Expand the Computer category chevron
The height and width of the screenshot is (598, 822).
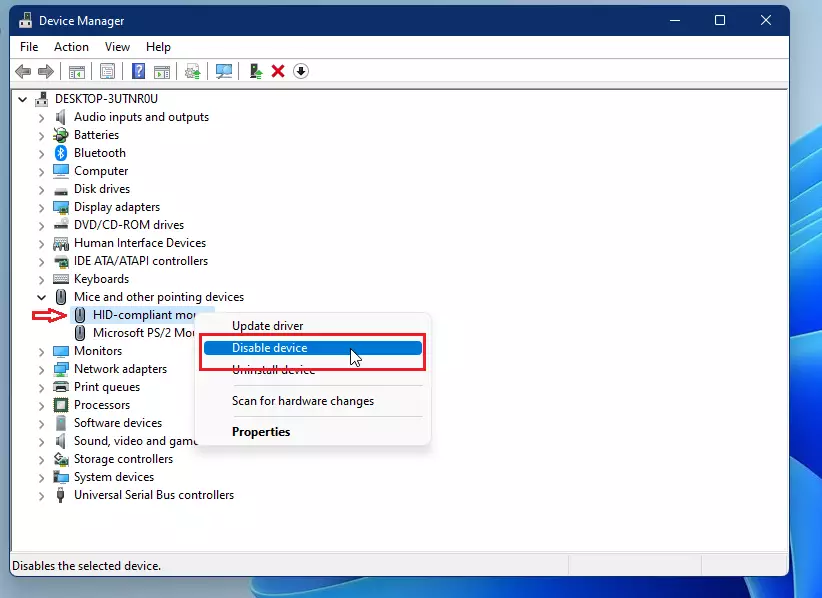pos(41,171)
